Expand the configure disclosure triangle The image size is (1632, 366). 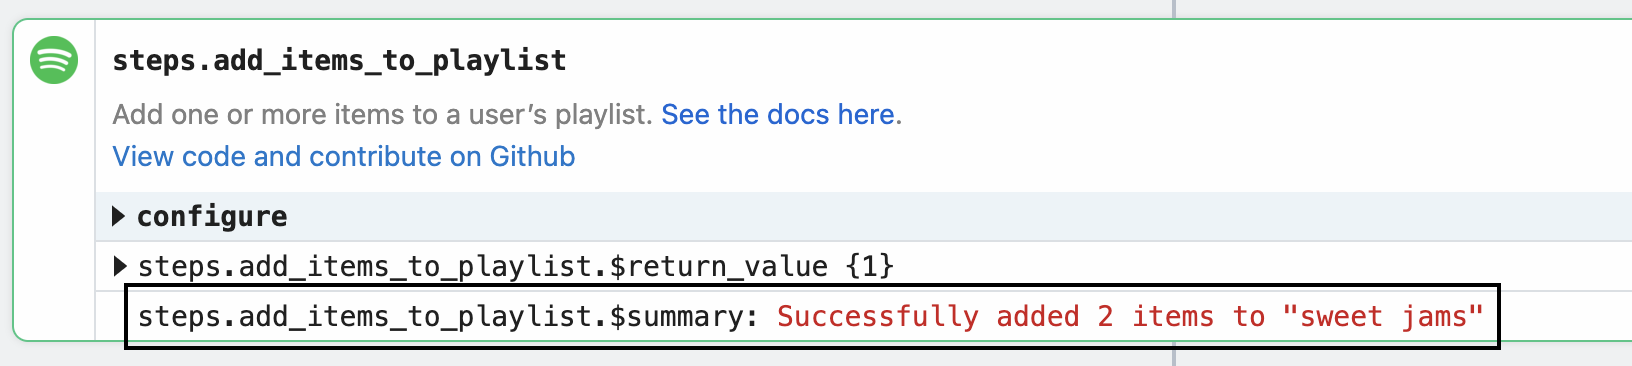tap(118, 216)
